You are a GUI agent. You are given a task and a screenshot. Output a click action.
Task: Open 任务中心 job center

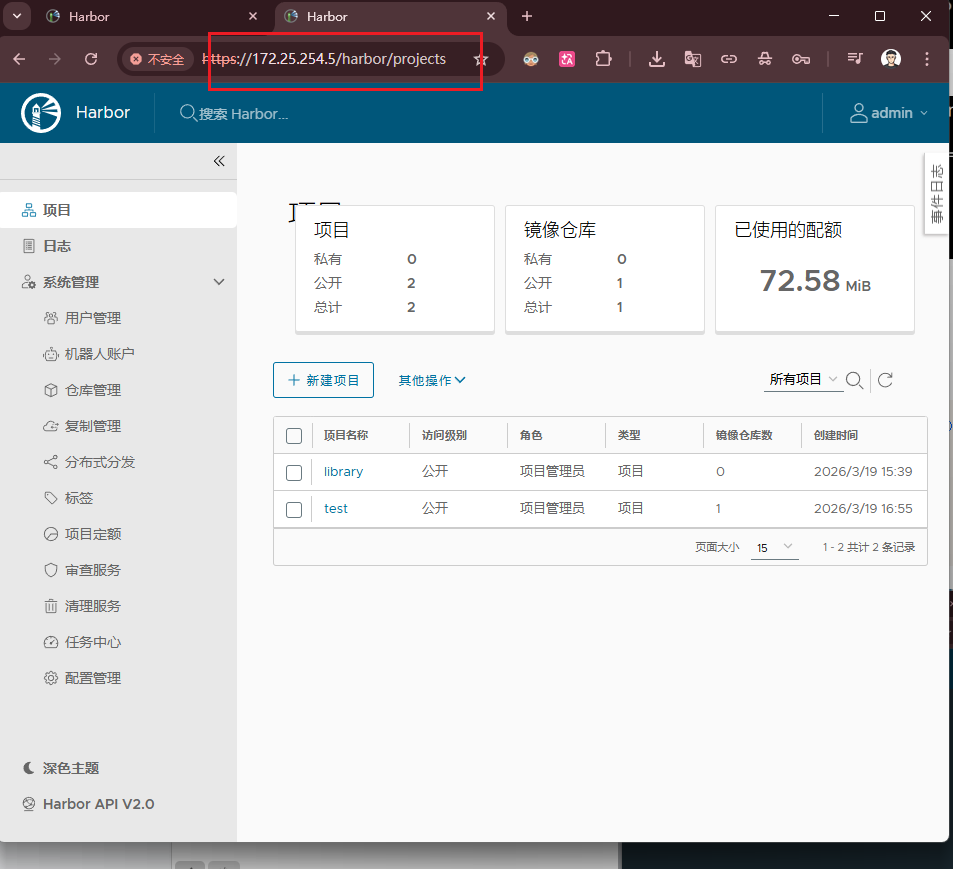pyautogui.click(x=92, y=642)
